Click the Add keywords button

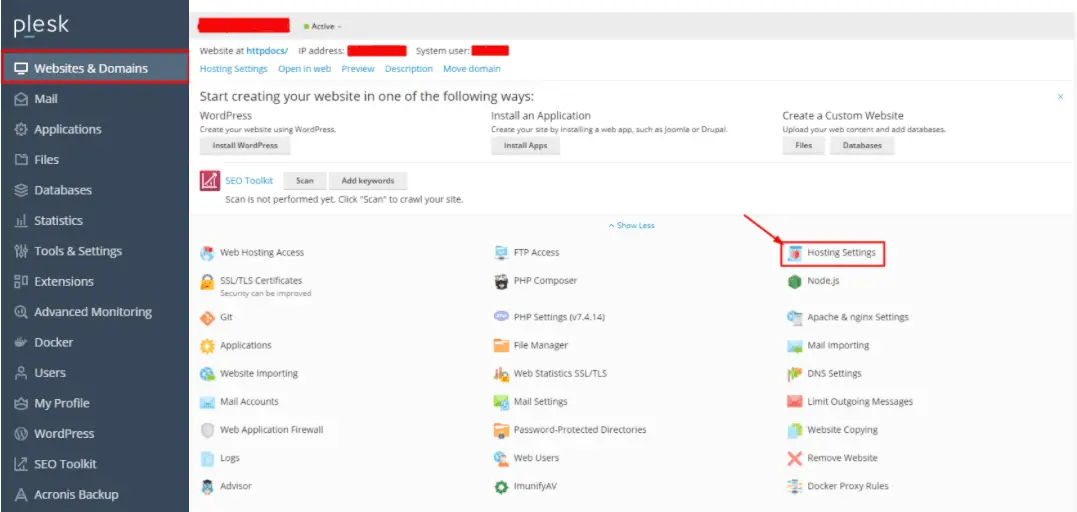coord(368,181)
